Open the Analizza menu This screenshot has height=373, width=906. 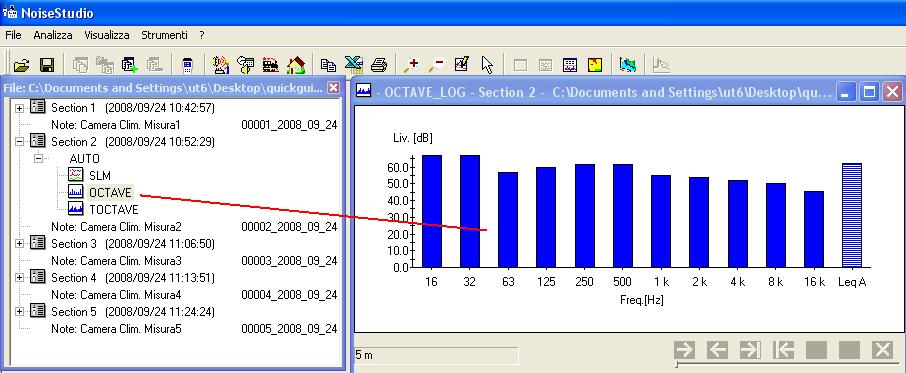click(53, 35)
